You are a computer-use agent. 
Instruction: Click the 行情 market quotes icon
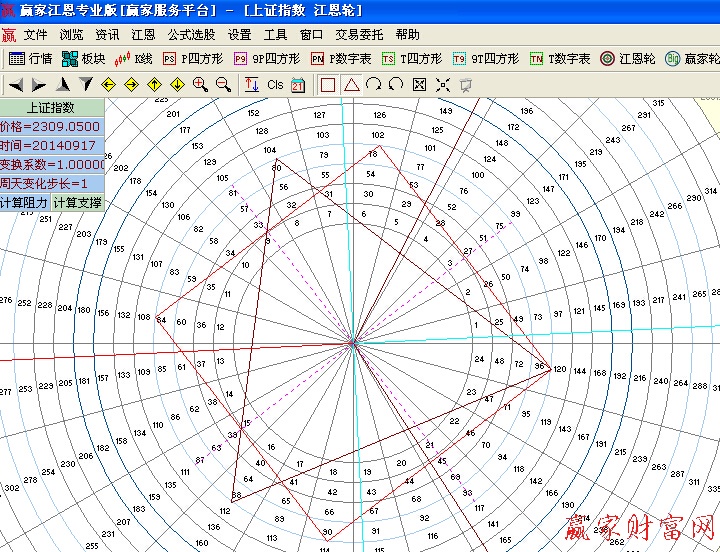(30, 59)
